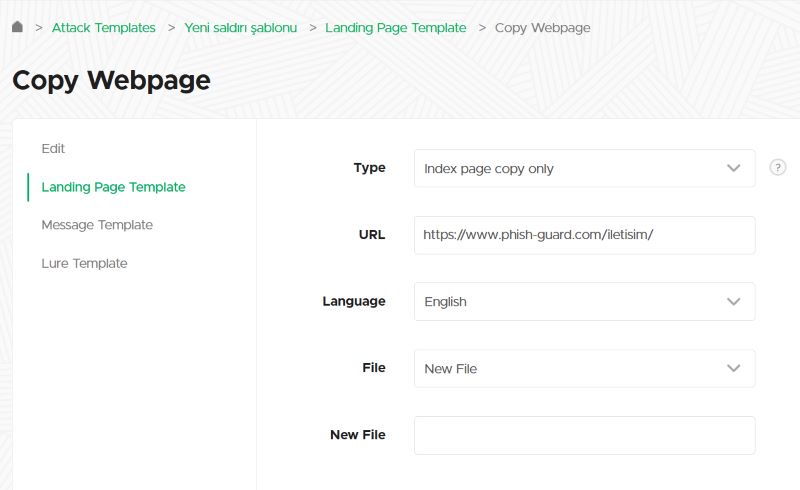The image size is (800, 490).
Task: Click the Copy Webpage page heading
Action: point(111,81)
